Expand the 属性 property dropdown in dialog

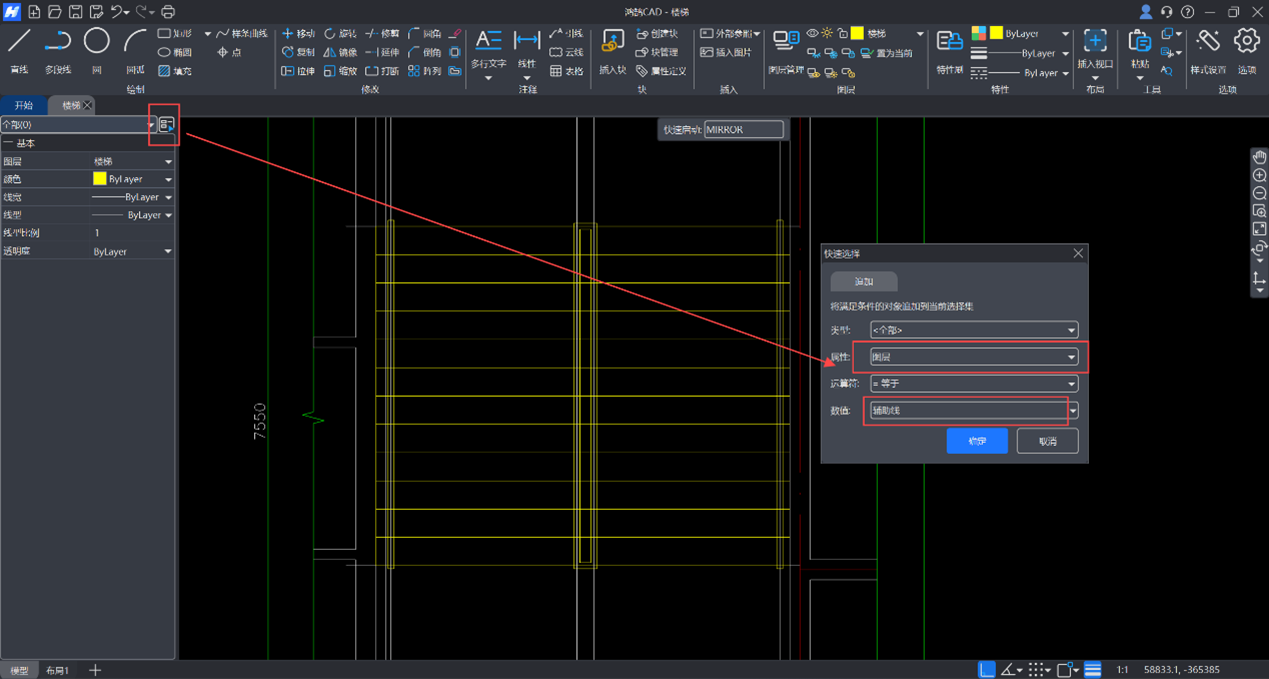[x=1071, y=357]
